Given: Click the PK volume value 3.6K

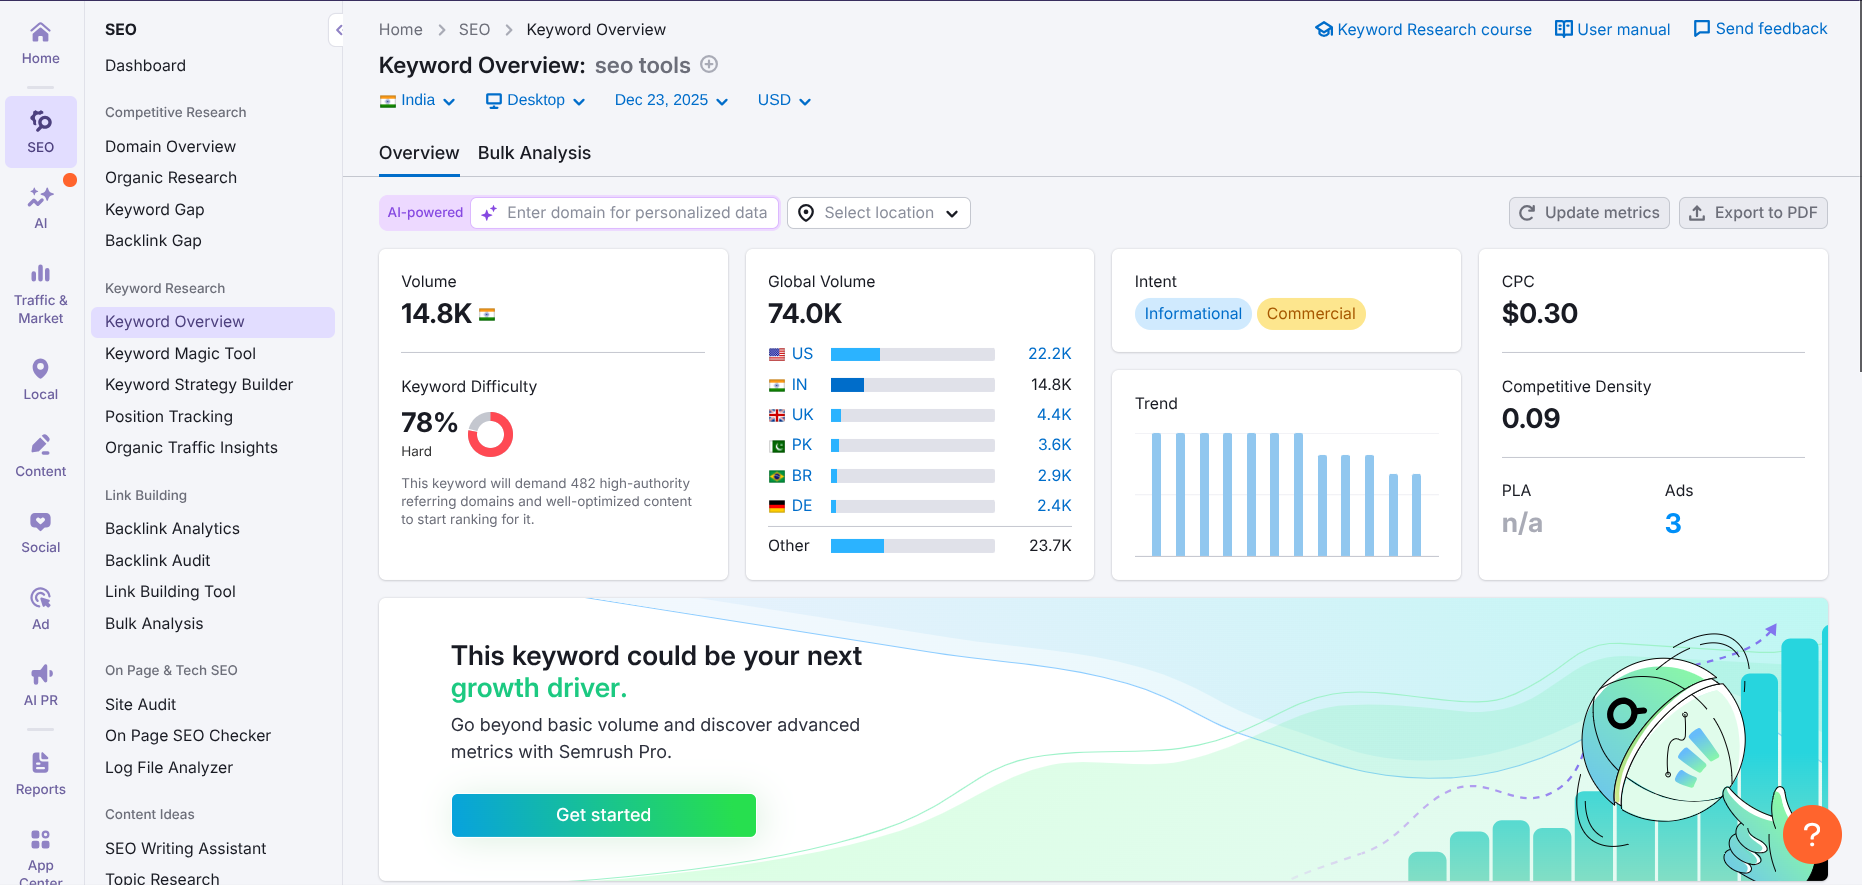Looking at the screenshot, I should (x=1054, y=445).
